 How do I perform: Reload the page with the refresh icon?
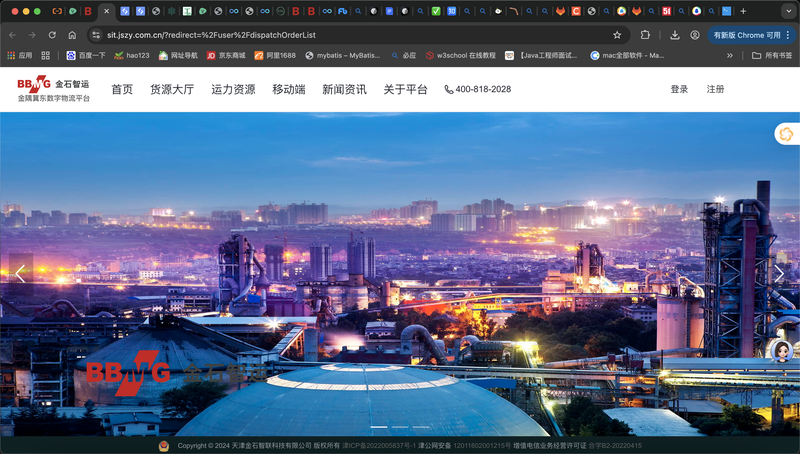tap(52, 35)
